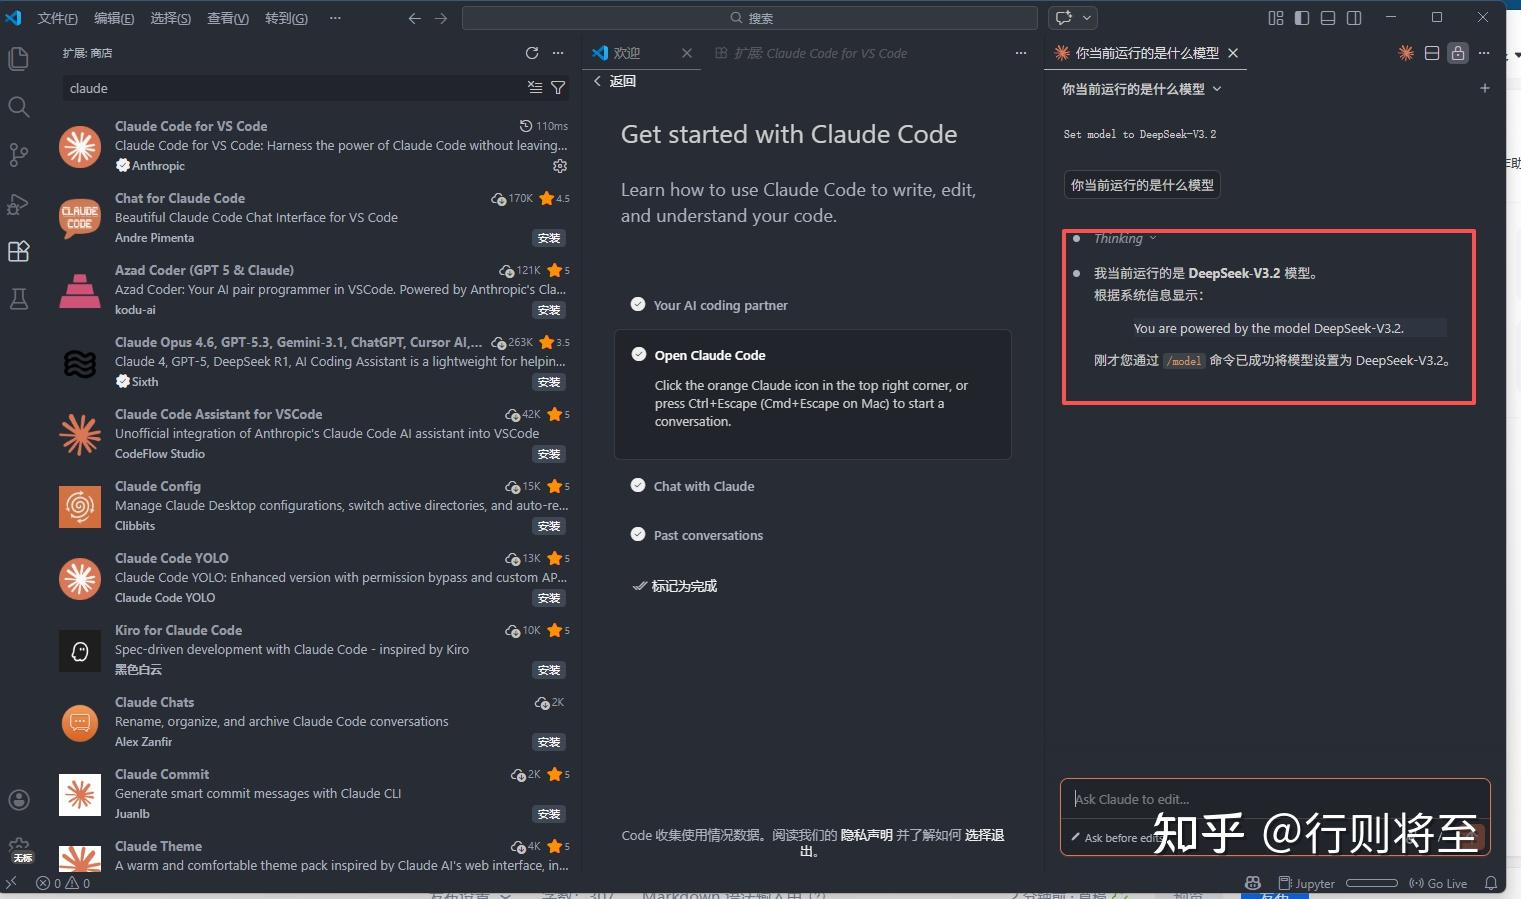Install Claude Config extension

(549, 526)
